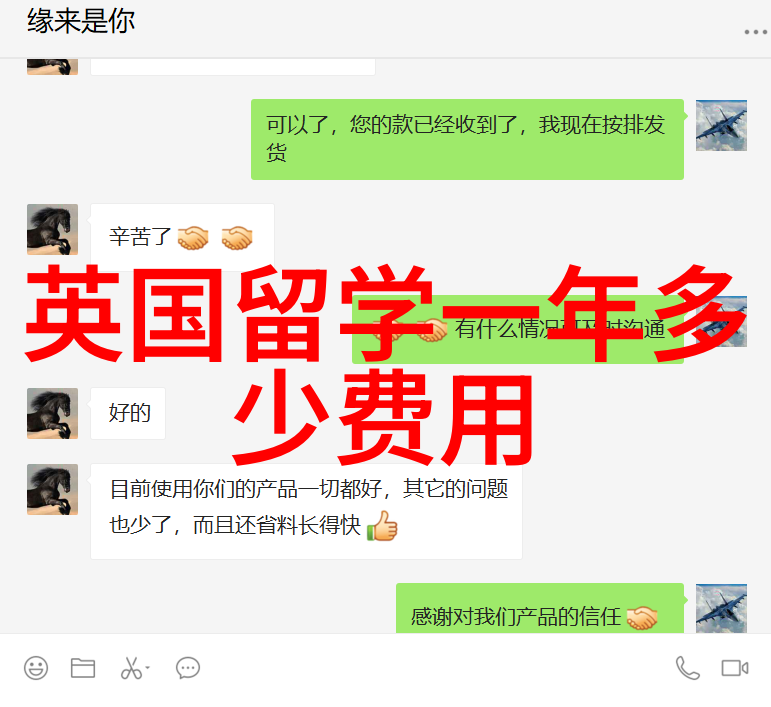Select the 感谢对我们产品的信任 message
Viewport: 771px width, 707px height.
point(540,608)
